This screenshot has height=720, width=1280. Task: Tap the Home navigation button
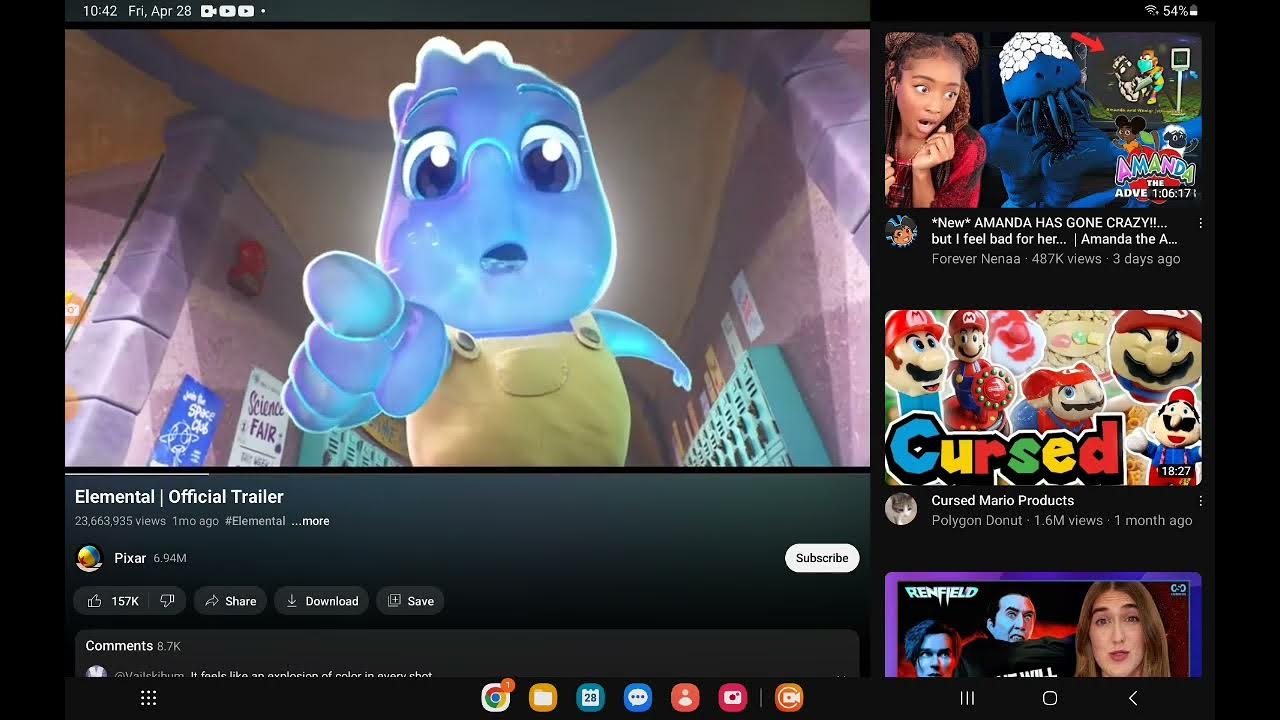(1050, 698)
